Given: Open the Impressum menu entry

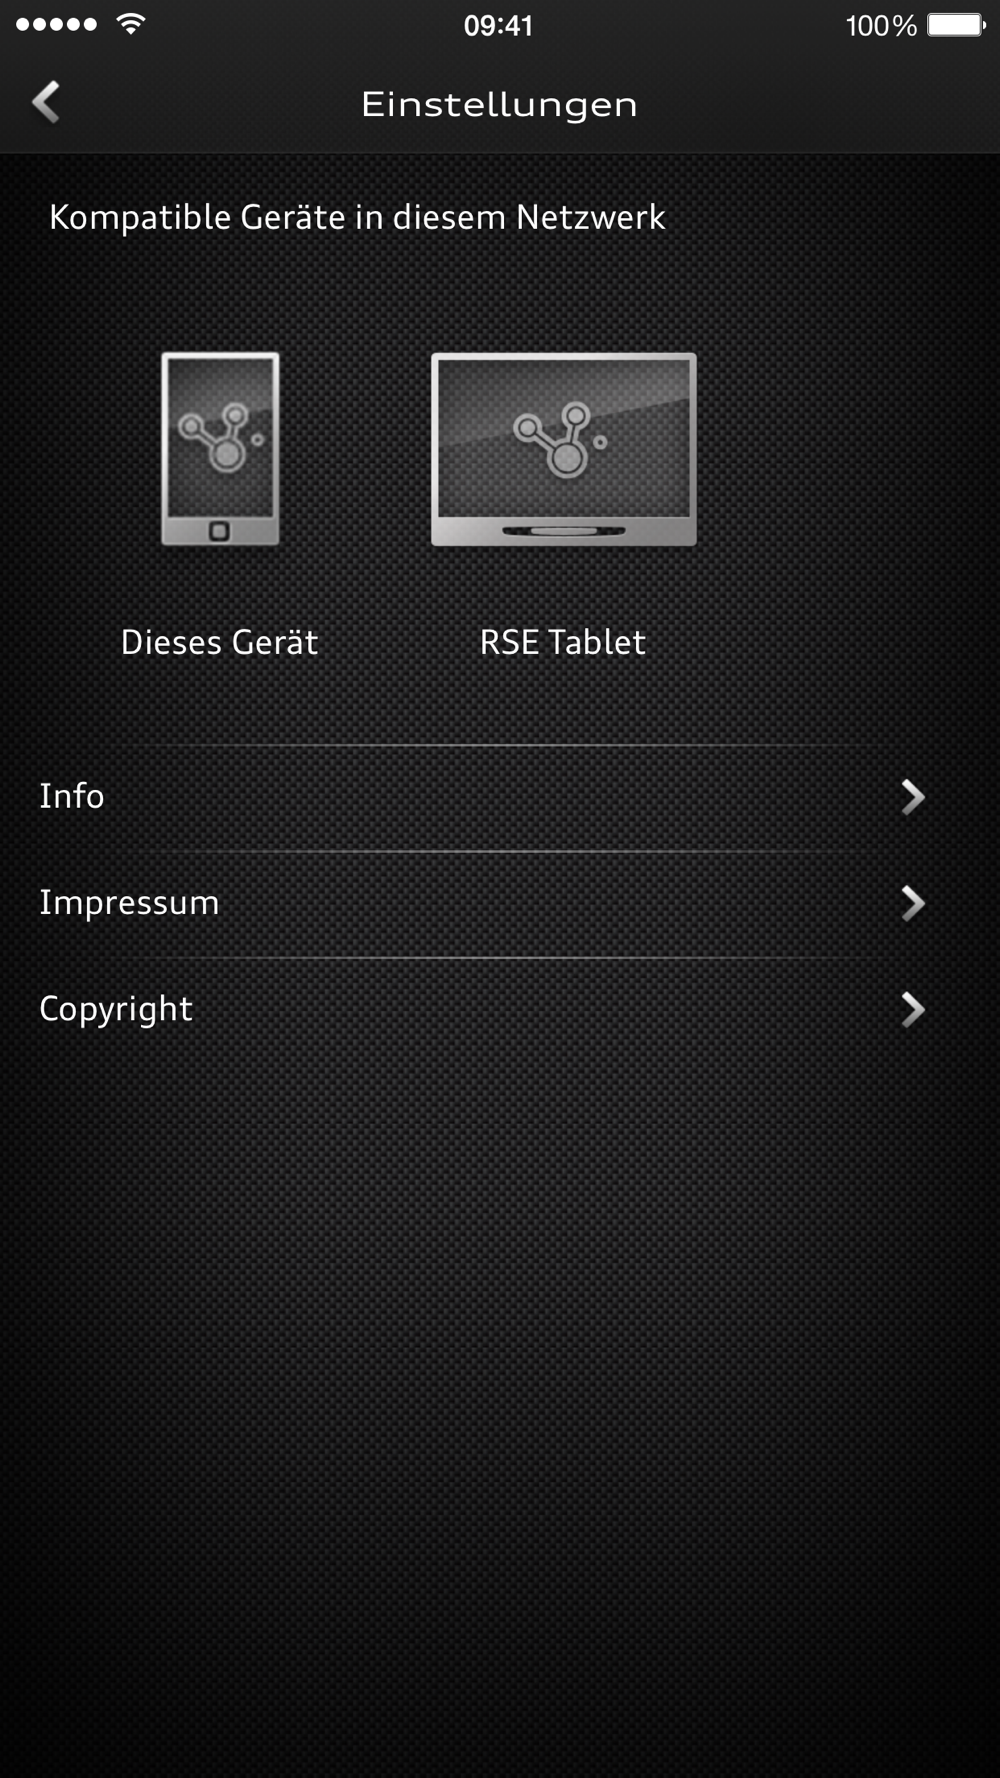Looking at the screenshot, I should [500, 903].
